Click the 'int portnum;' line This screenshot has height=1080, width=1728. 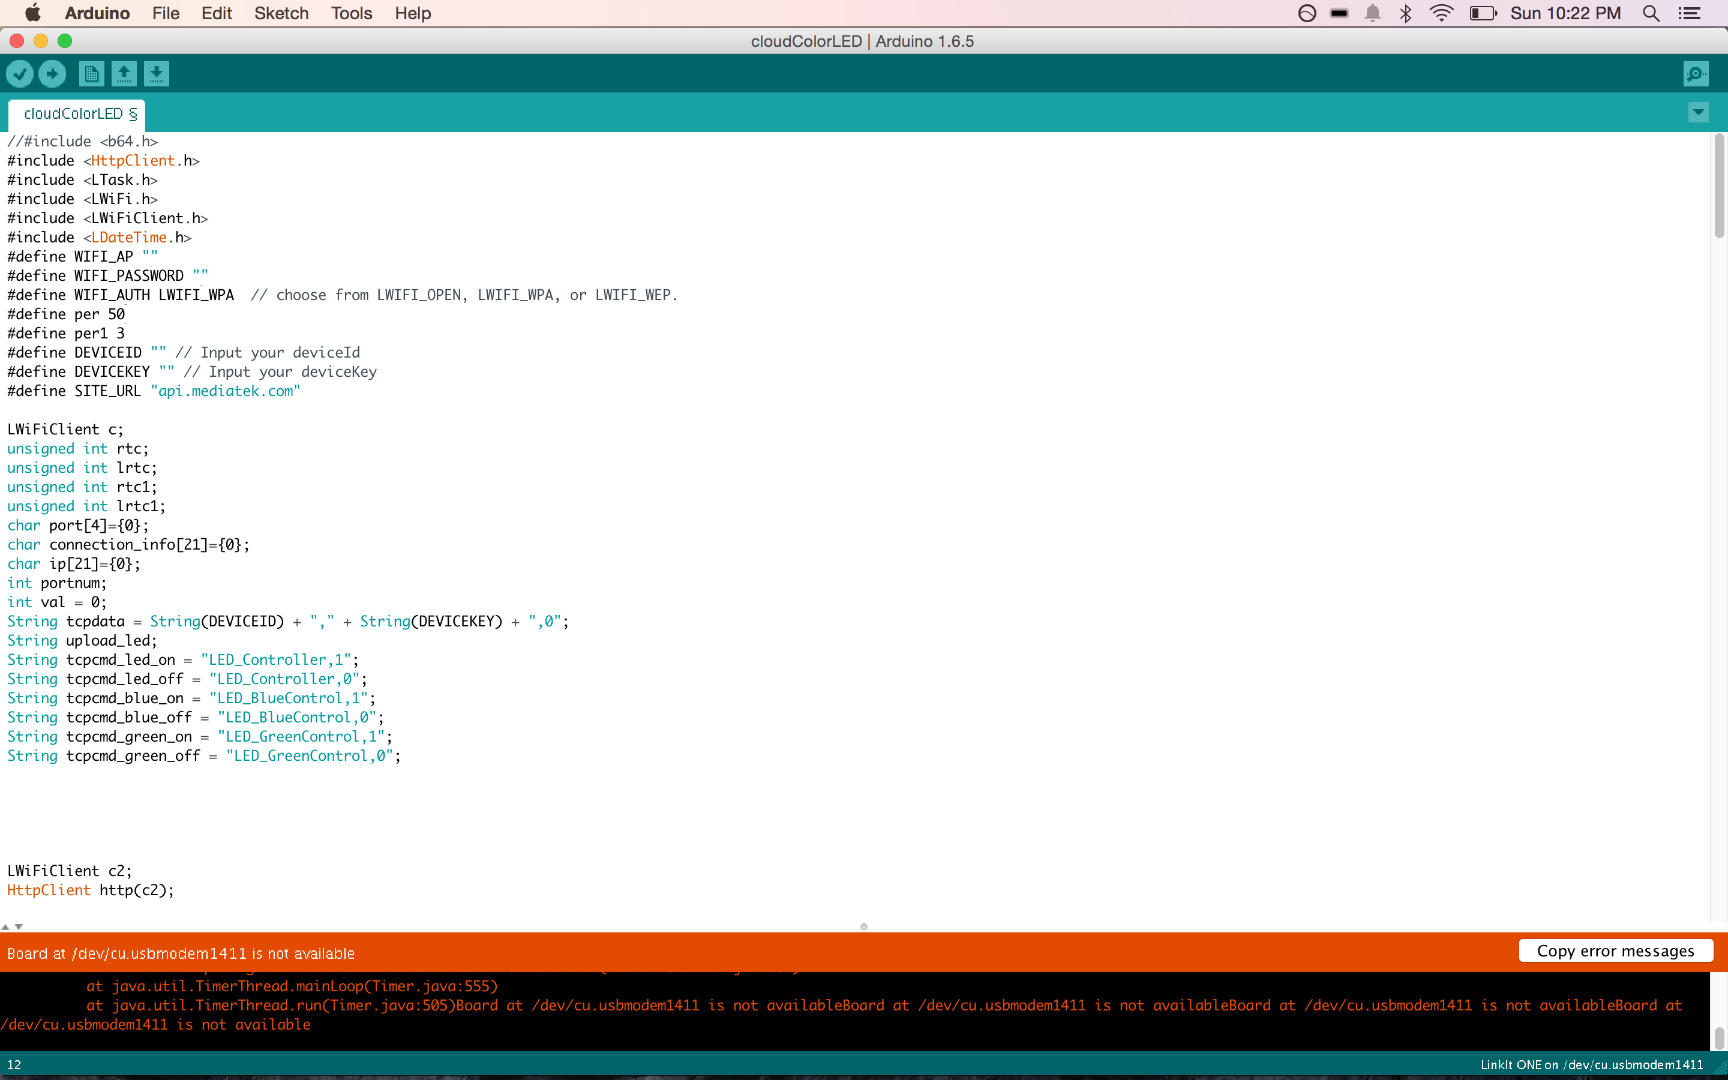coord(57,583)
